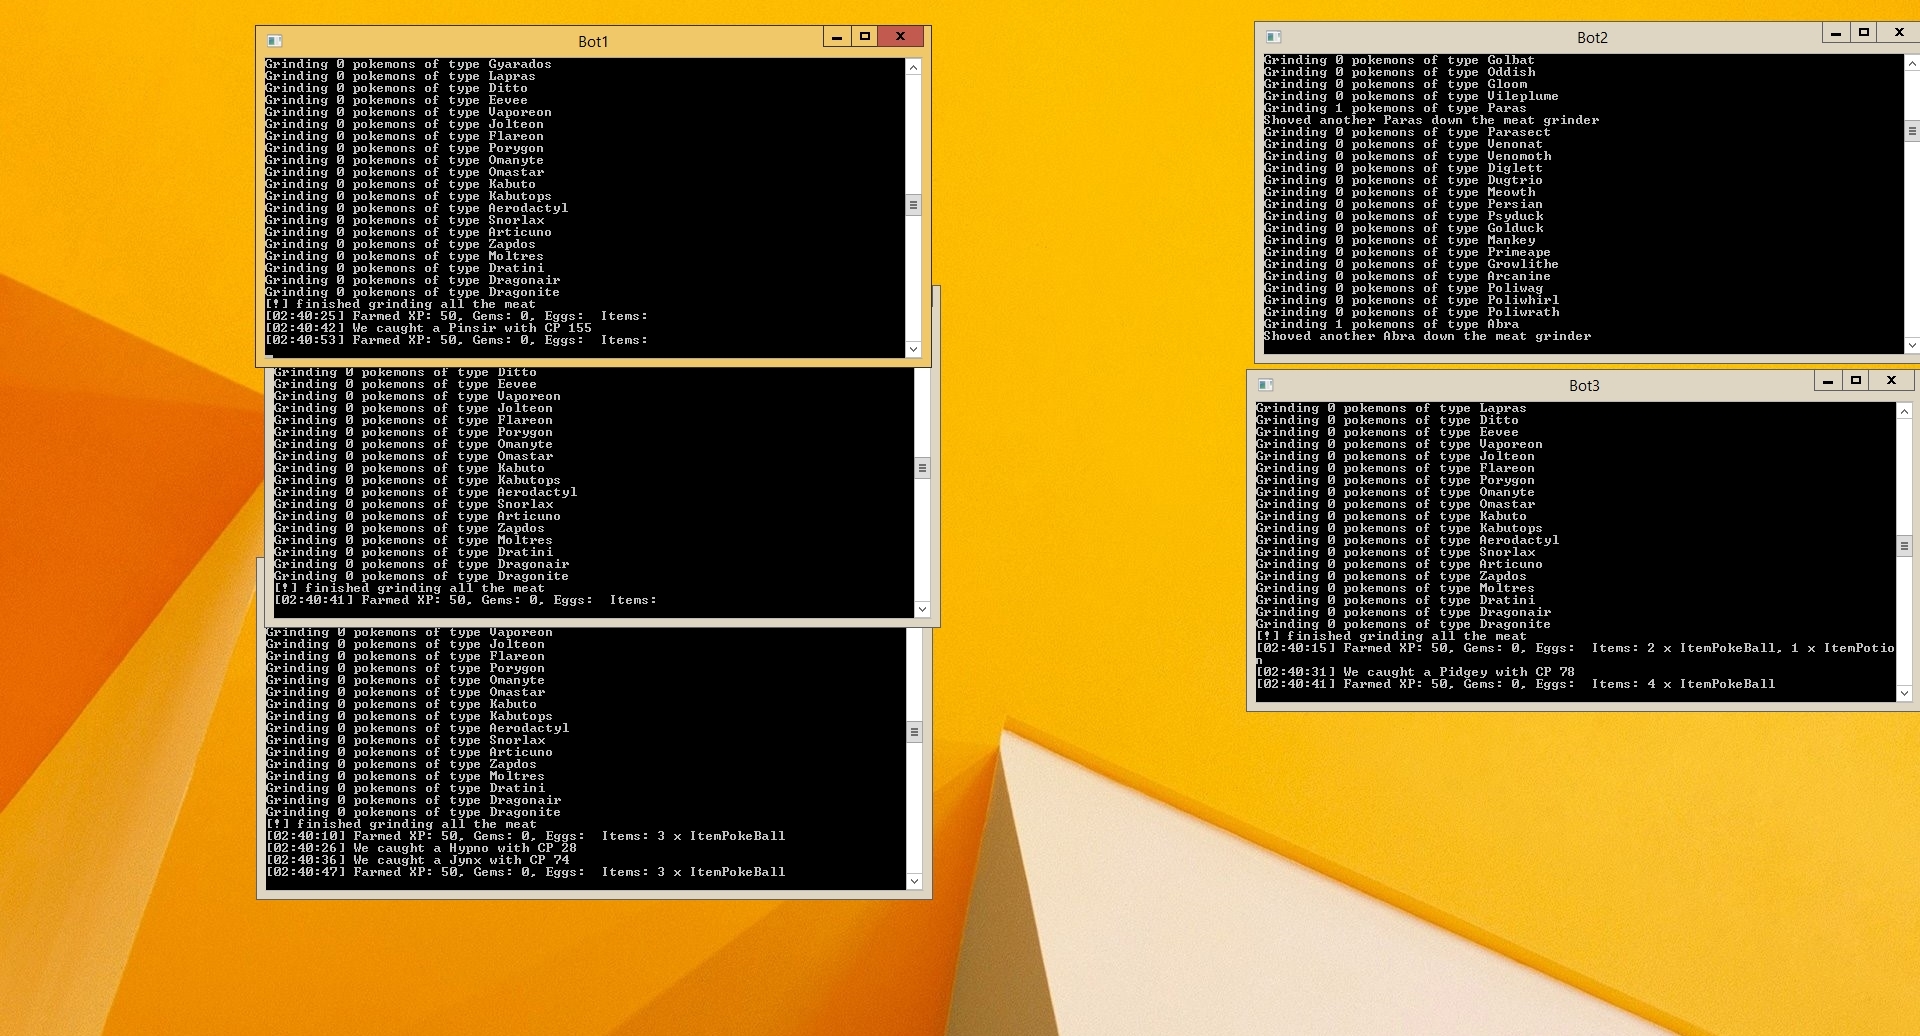The height and width of the screenshot is (1036, 1920).
Task: Click the Bot2 window system icon
Action: [x=1274, y=37]
